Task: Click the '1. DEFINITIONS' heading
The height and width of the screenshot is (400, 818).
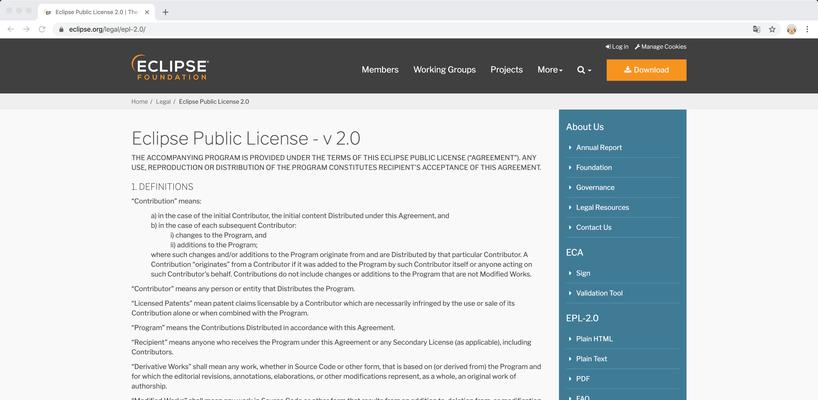Action: click(162, 187)
